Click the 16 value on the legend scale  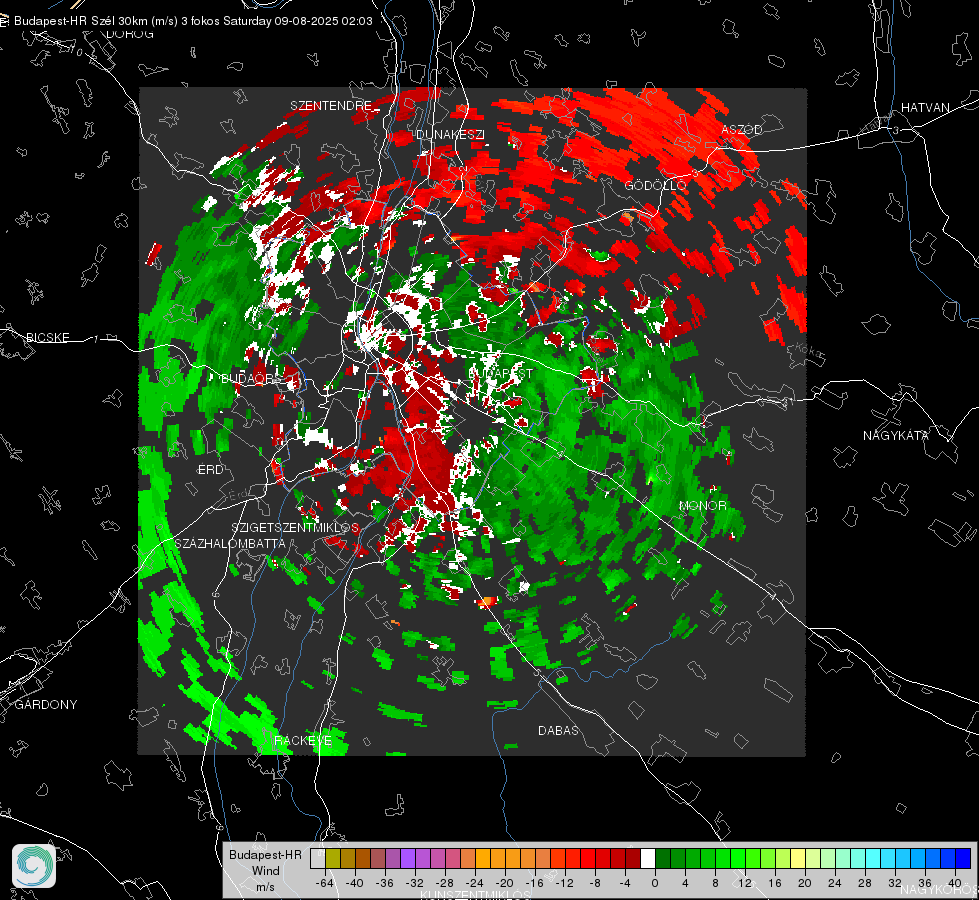(x=774, y=883)
